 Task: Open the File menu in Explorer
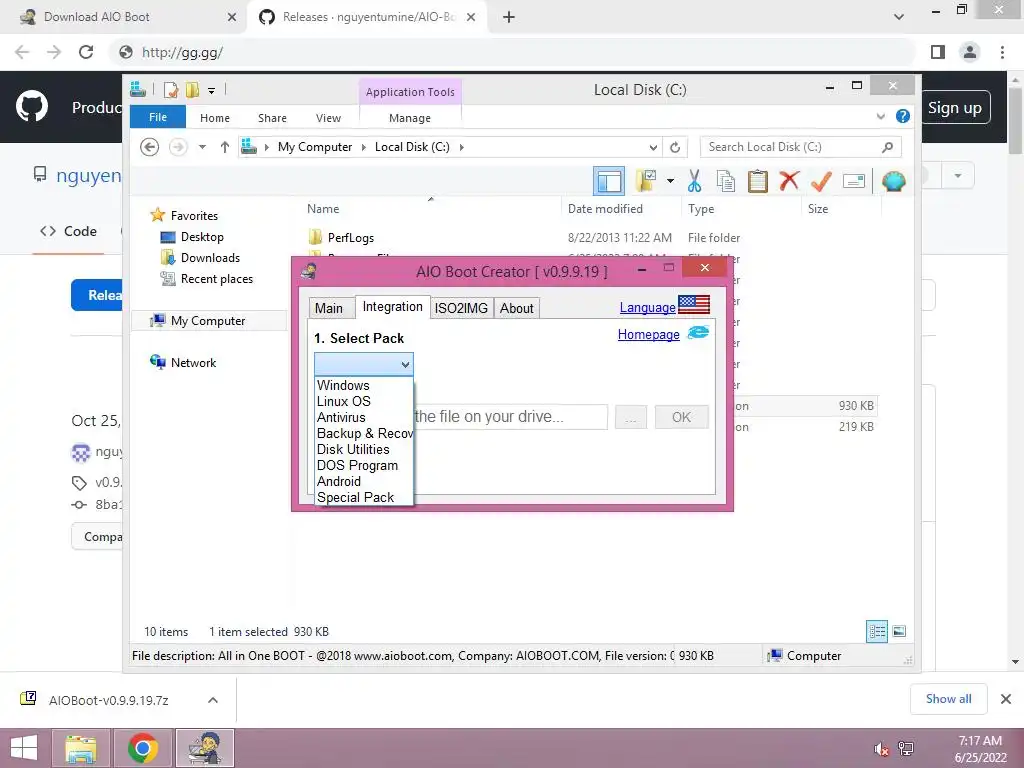158,117
